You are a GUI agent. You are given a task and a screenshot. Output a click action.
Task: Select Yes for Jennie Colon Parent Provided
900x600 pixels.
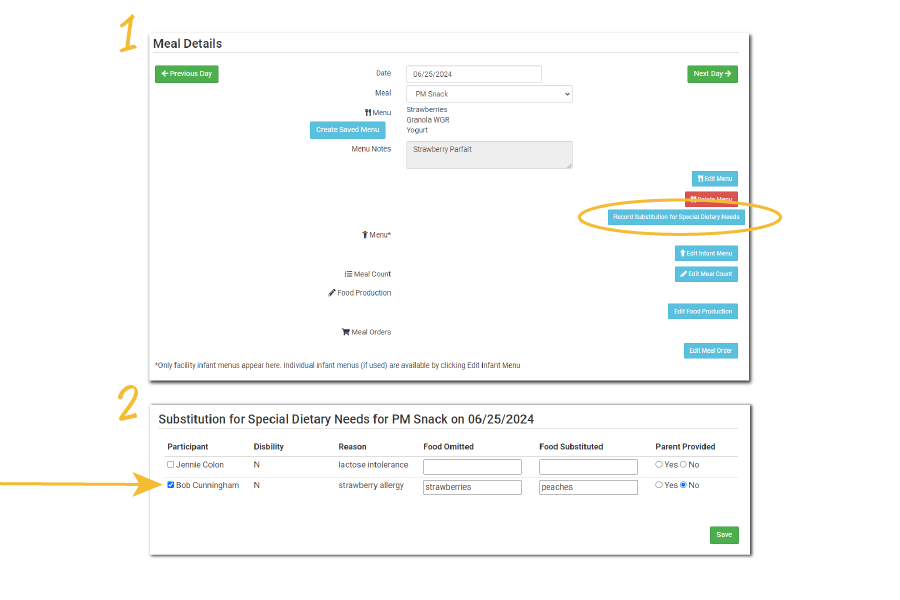(659, 465)
